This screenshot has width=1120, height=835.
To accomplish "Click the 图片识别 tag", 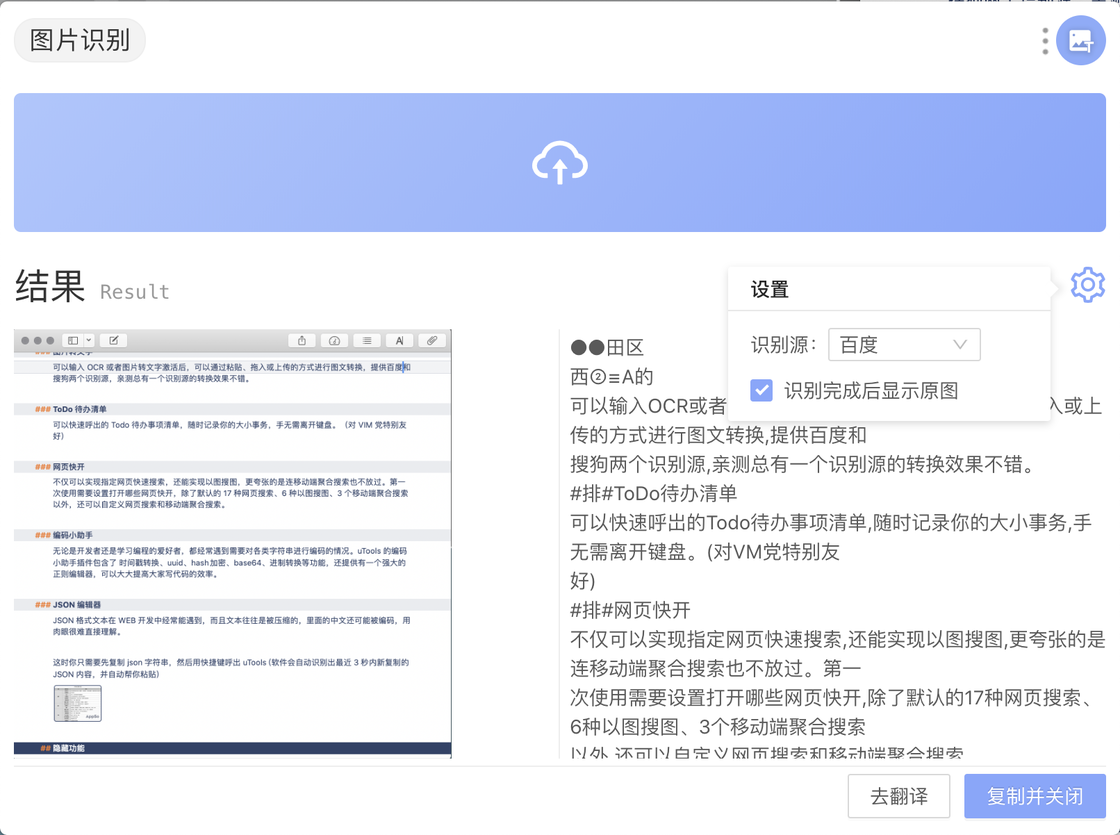I will click(80, 41).
